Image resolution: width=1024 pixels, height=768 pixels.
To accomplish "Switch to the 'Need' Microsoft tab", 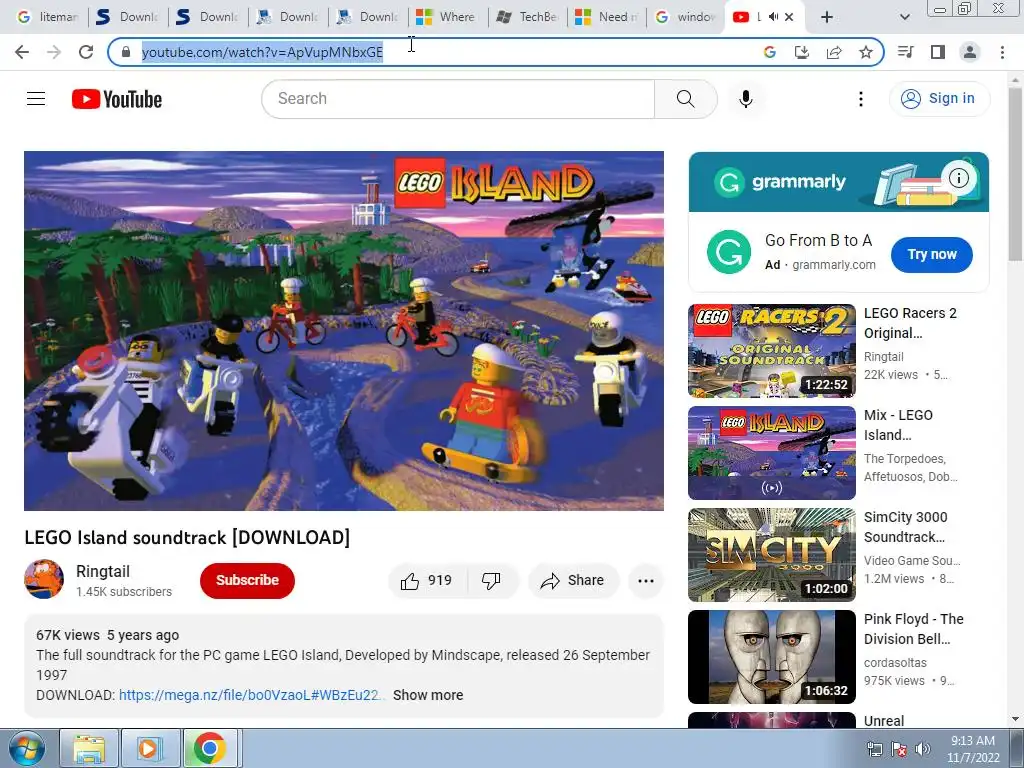I will coord(607,17).
